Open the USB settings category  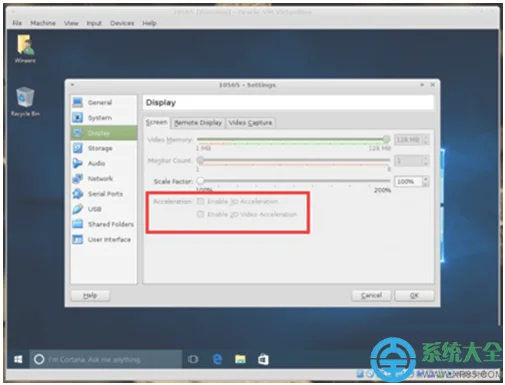(x=103, y=209)
